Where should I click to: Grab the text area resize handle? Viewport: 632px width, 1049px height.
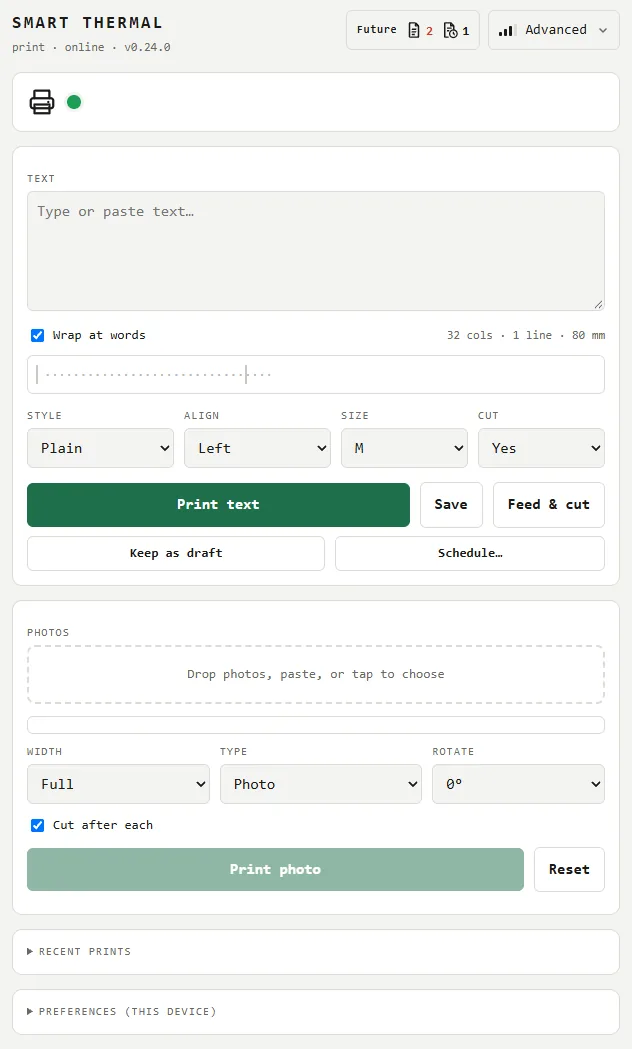598,304
